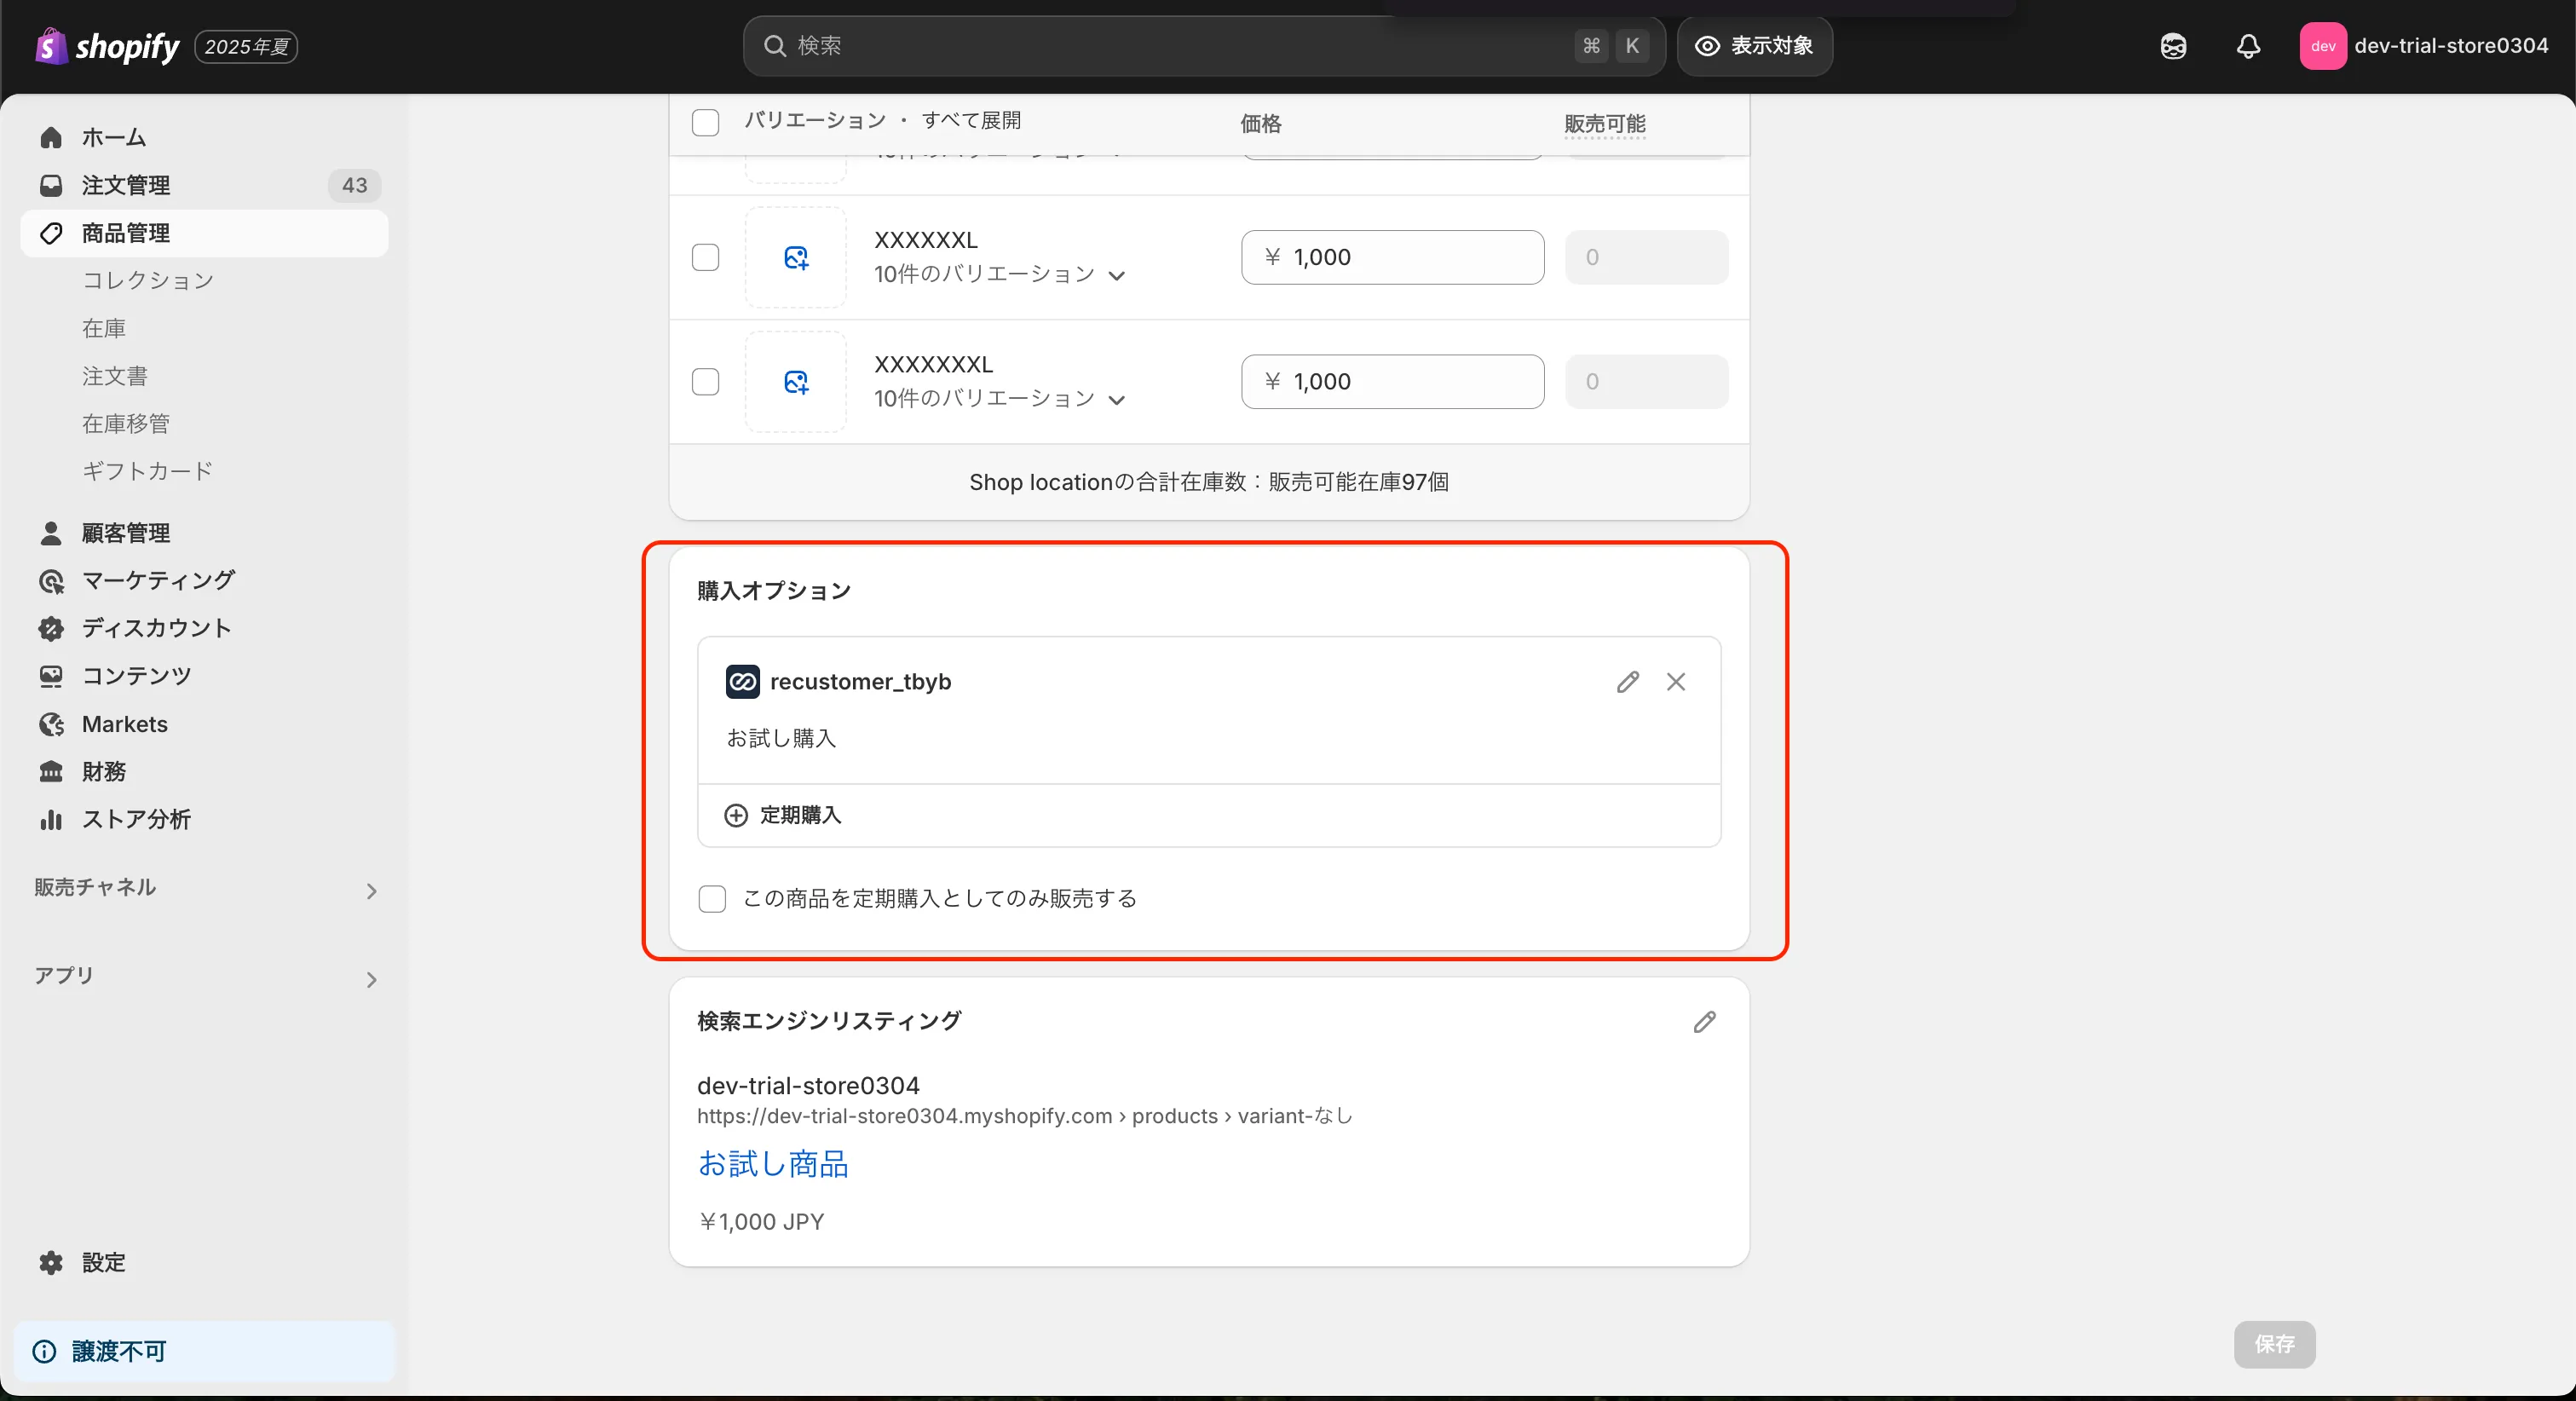Edit the 検索エンジンリスティング section
Image resolution: width=2576 pixels, height=1401 pixels.
pos(1705,1021)
